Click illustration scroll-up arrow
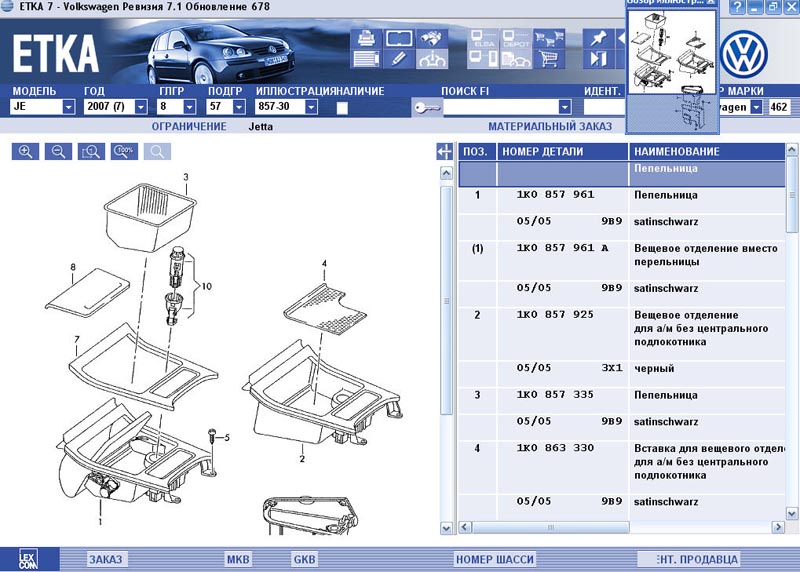This screenshot has width=800, height=572. coord(446,173)
